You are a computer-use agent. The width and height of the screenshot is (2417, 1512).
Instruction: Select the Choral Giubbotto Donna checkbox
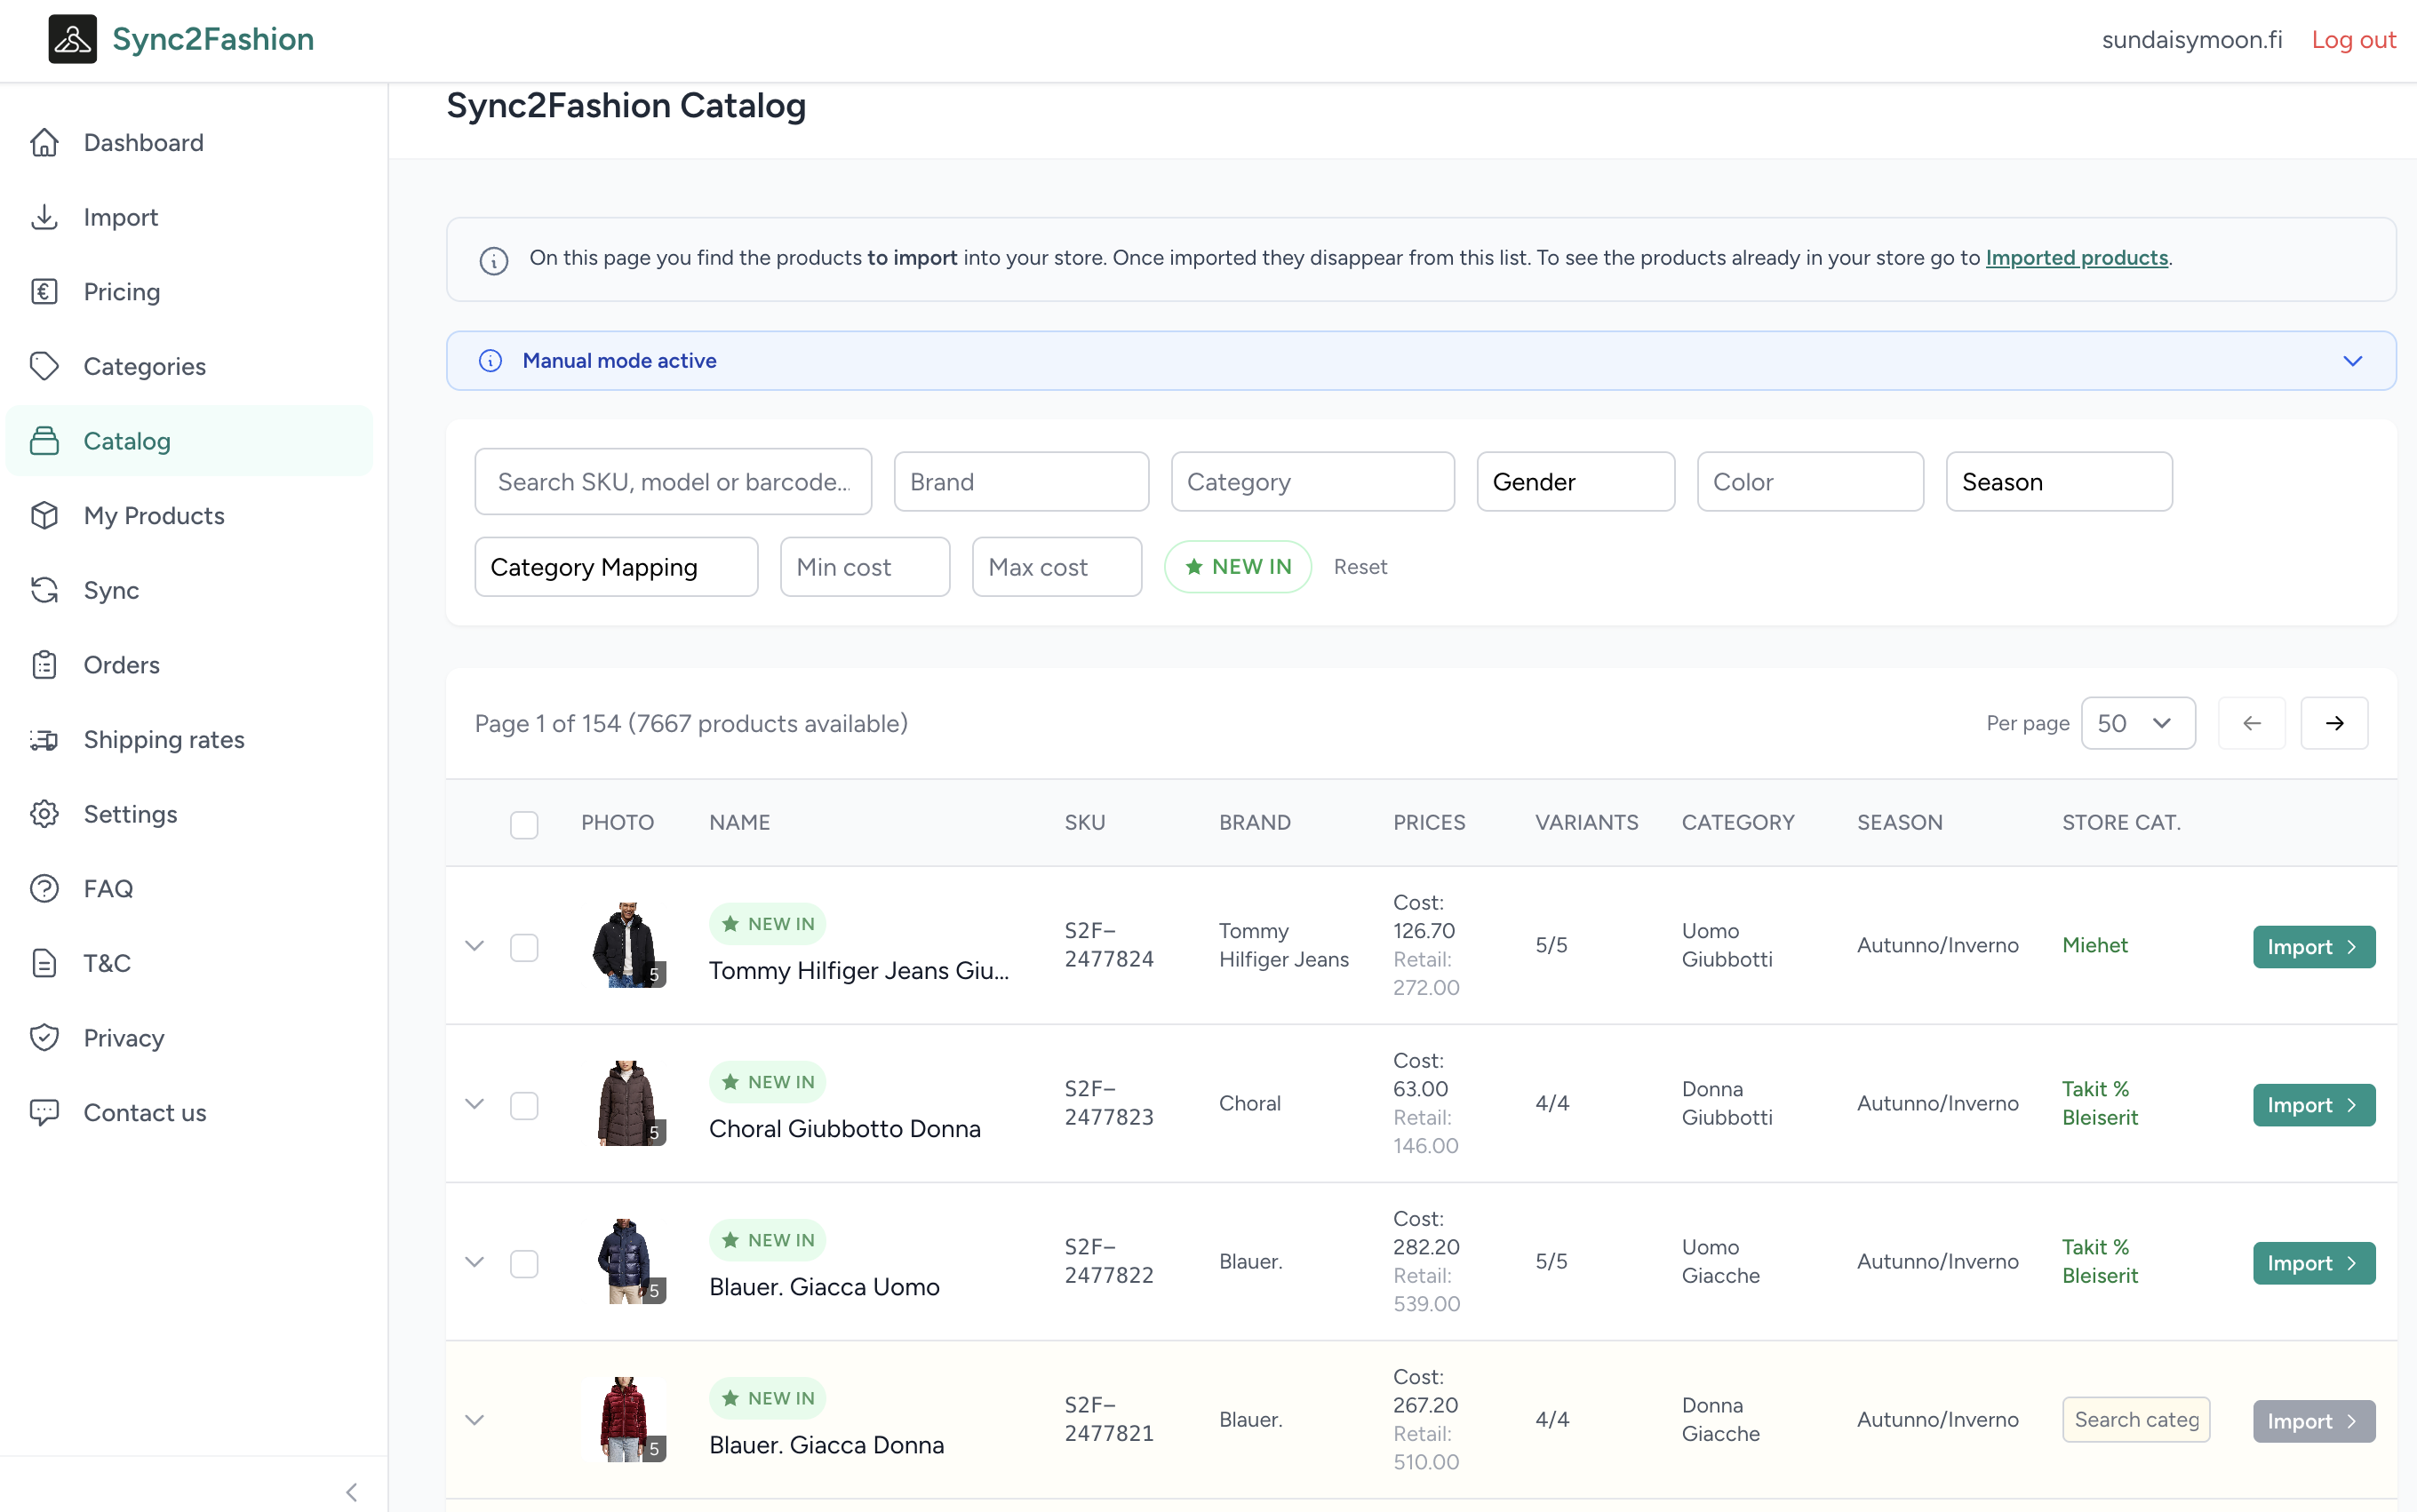click(524, 1105)
